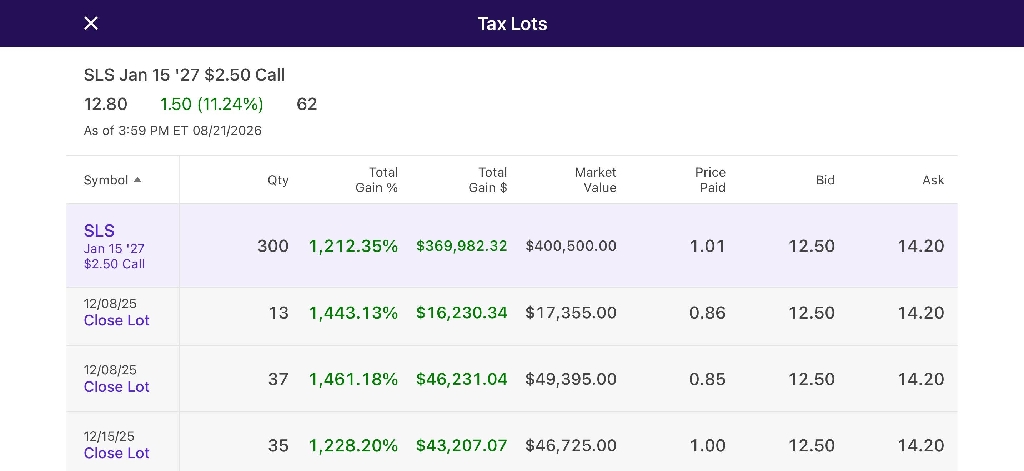Sort by Bid column header
The width and height of the screenshot is (1024, 471).
(x=825, y=180)
